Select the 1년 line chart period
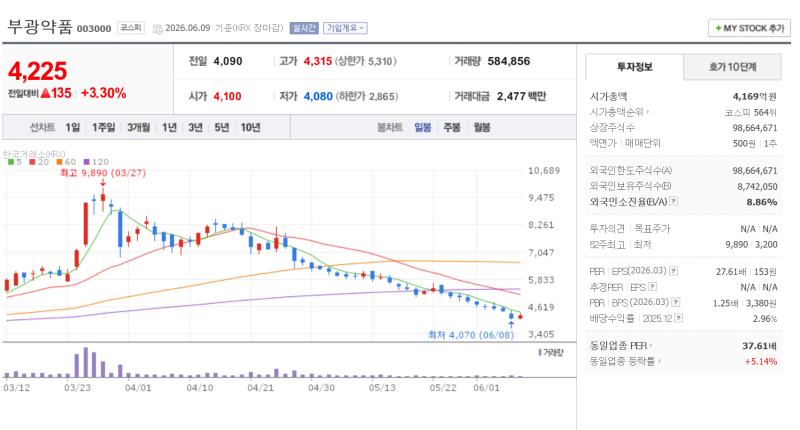This screenshot has width=800, height=430. (169, 128)
